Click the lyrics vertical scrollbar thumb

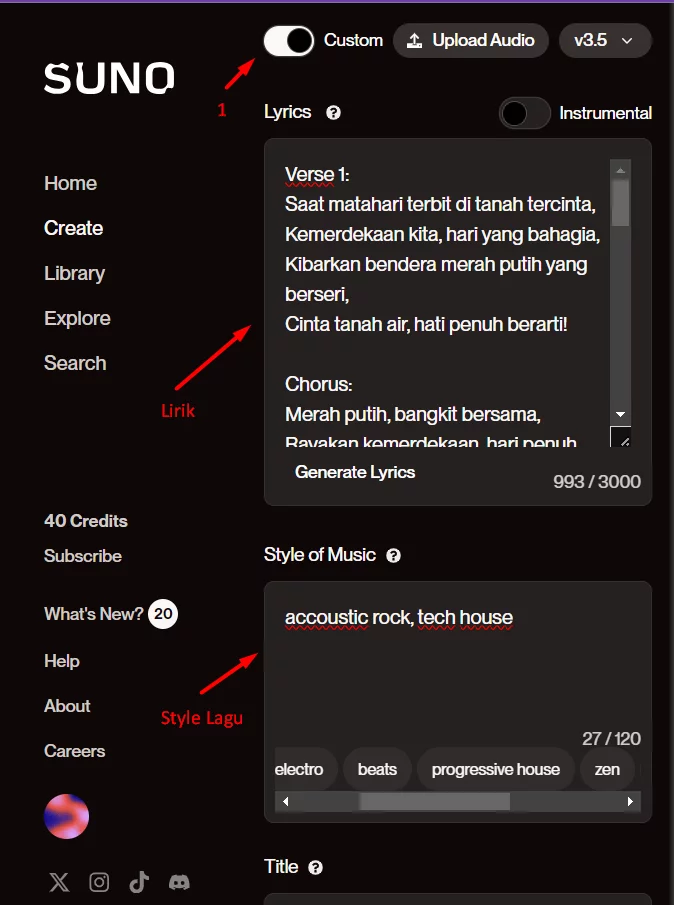620,203
